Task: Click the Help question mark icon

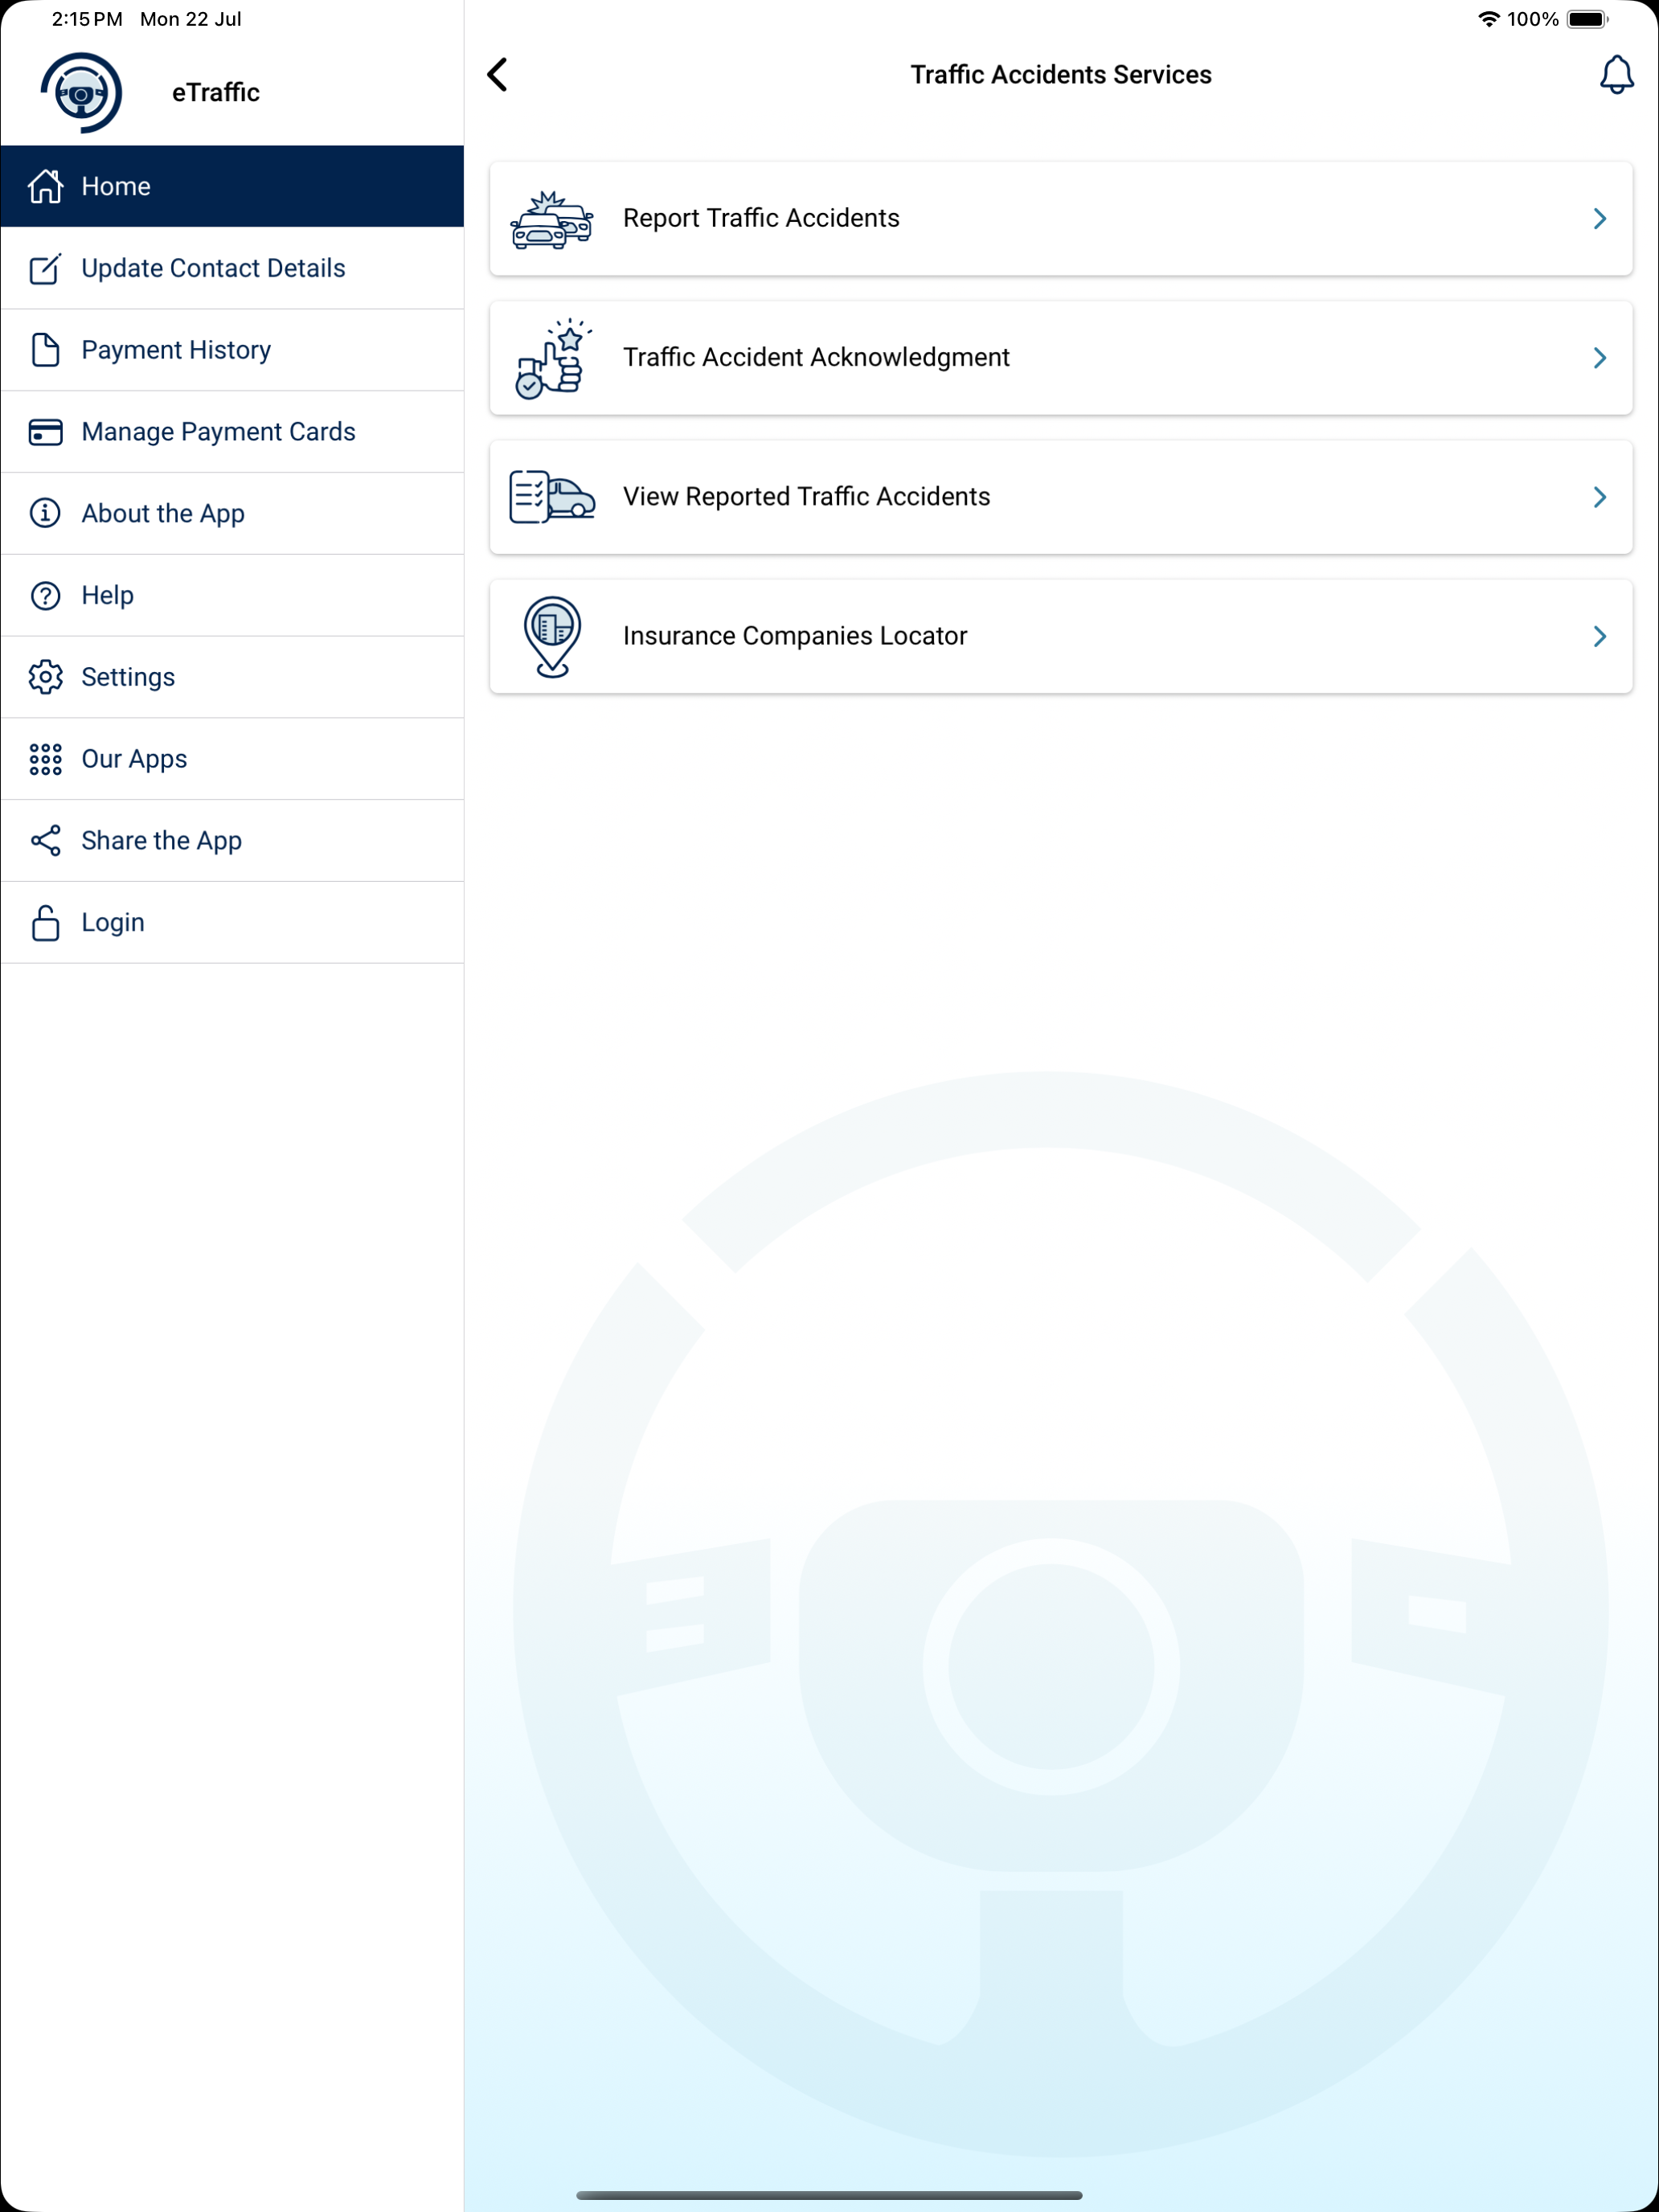Action: click(x=45, y=595)
